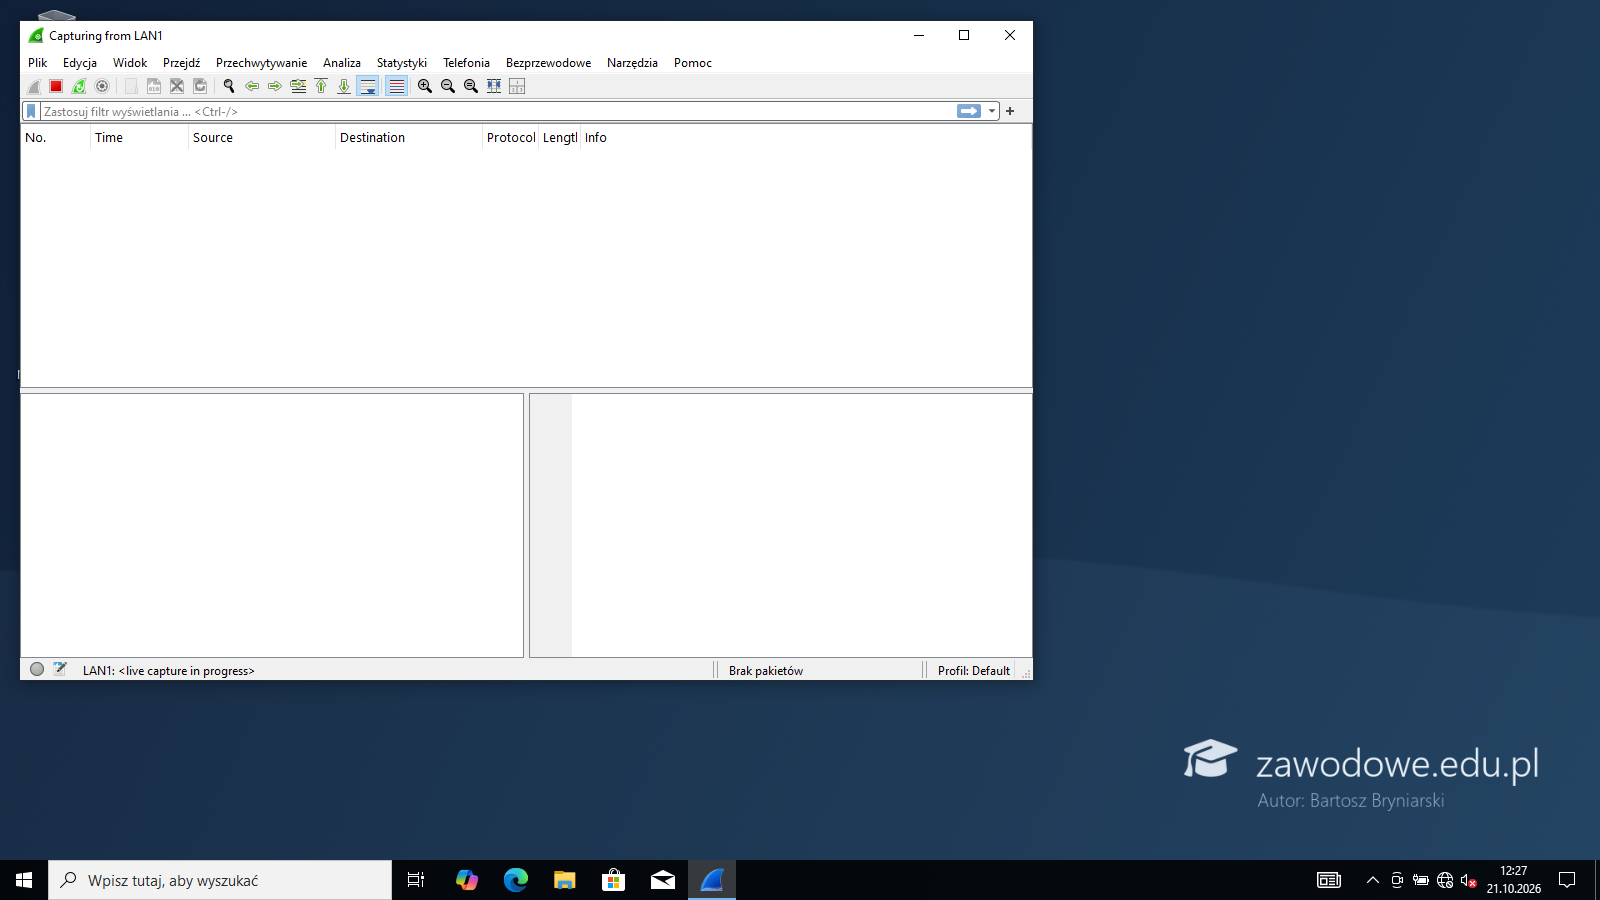The height and width of the screenshot is (900, 1600).
Task: Start capture with the shark fin icon
Action: tap(33, 86)
